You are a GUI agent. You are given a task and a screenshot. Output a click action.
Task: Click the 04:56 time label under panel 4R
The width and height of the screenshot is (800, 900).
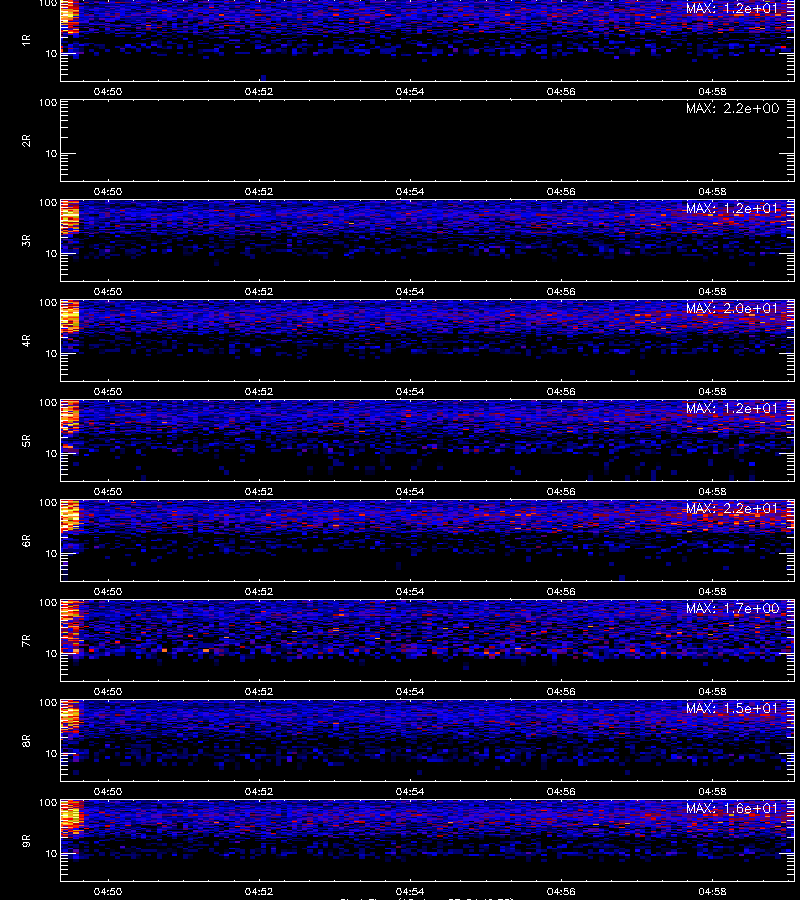coord(561,391)
